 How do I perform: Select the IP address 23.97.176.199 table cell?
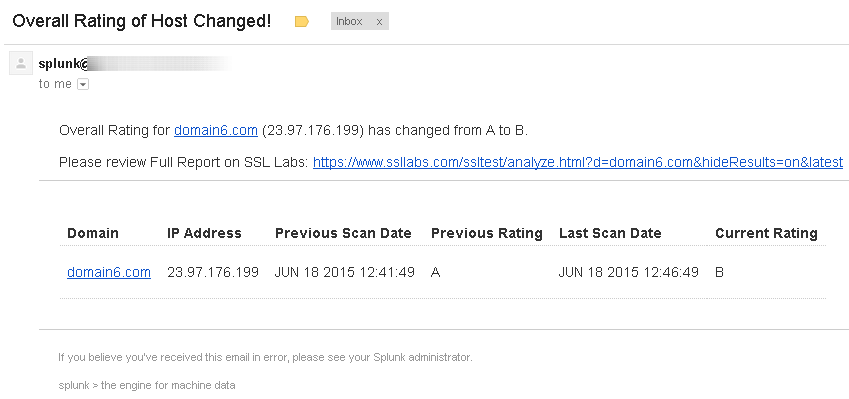pyautogui.click(x=213, y=272)
